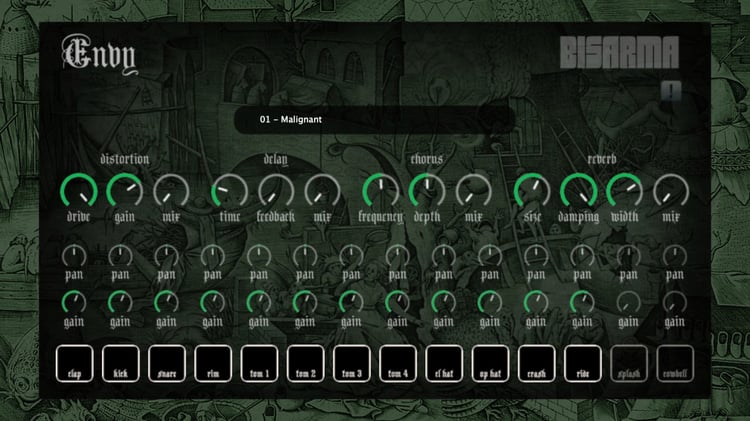750x421 pixels.
Task: Click the tom 2 gain knob
Action: pos(305,303)
